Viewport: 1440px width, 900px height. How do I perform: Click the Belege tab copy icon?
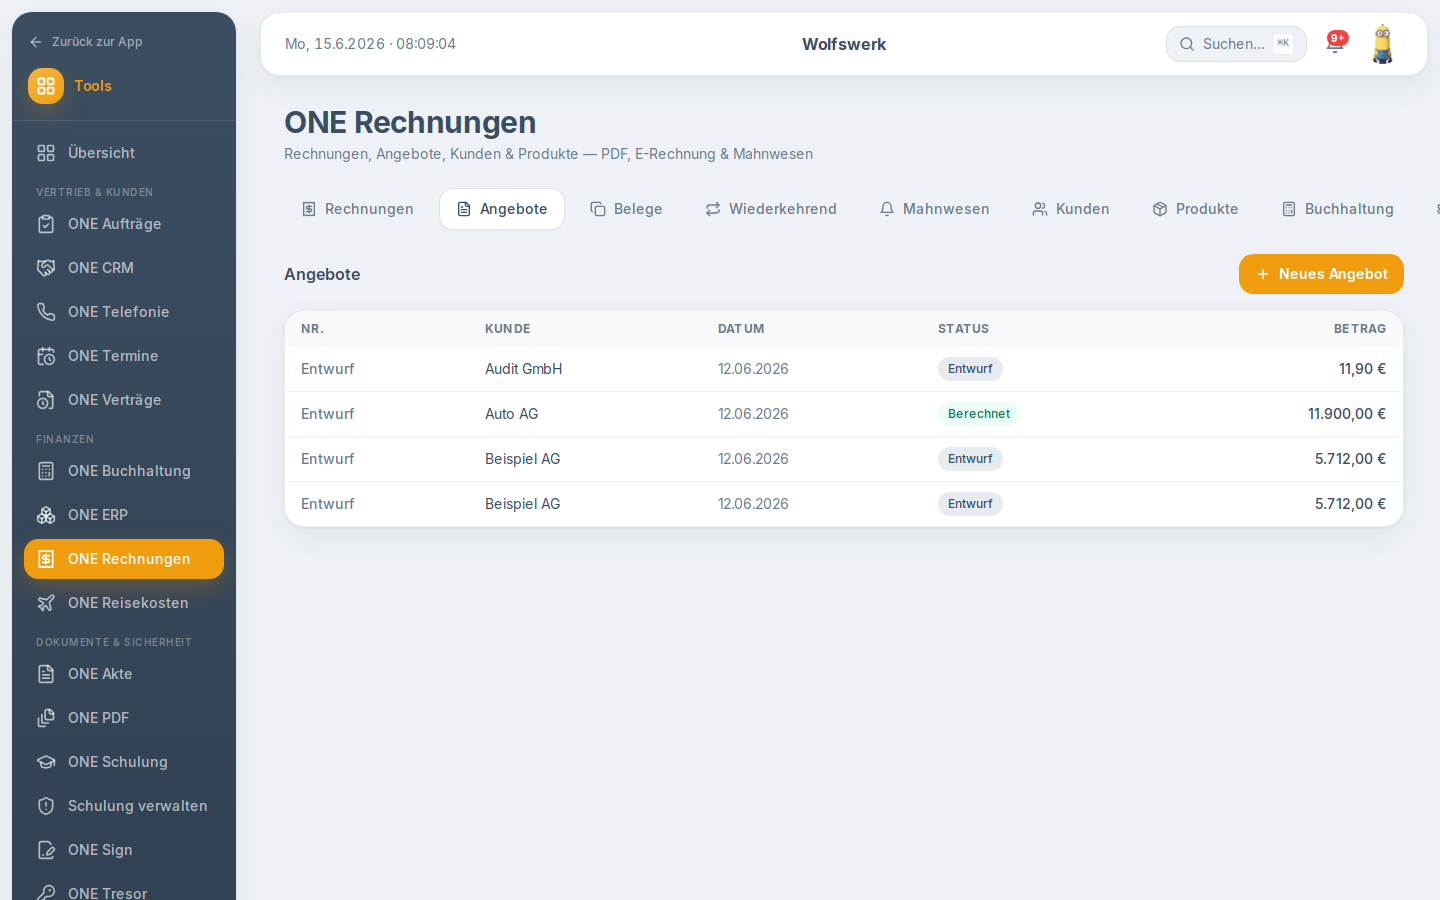tap(598, 209)
